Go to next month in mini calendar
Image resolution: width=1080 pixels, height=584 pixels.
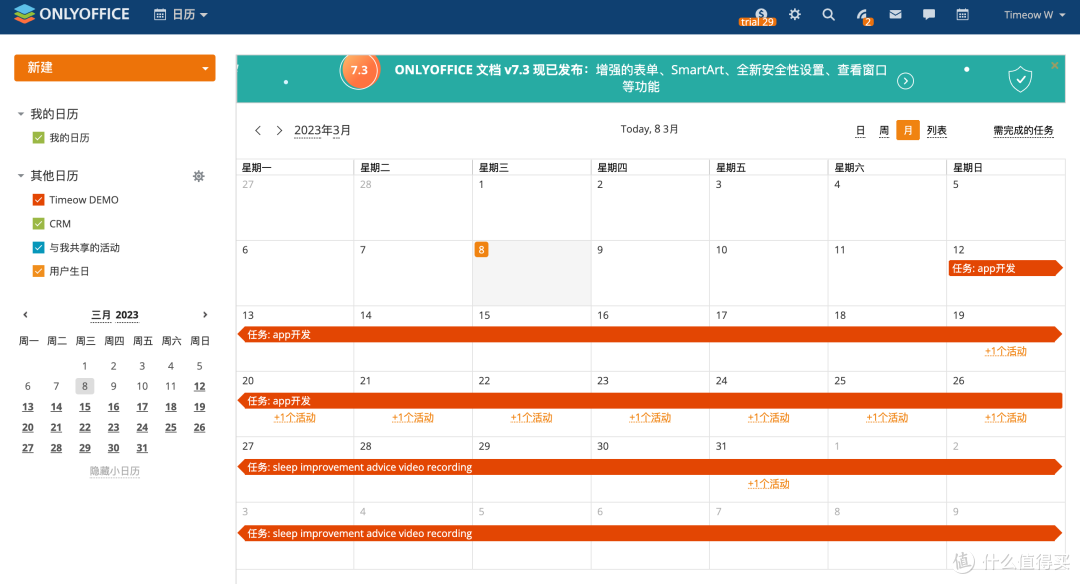[x=205, y=315]
